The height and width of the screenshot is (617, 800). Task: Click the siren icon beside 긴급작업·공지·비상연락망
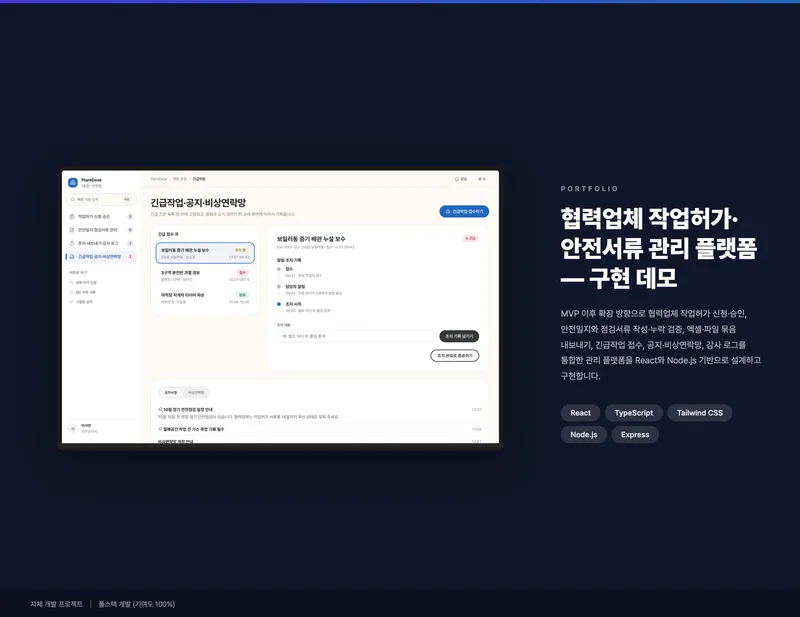tap(72, 256)
